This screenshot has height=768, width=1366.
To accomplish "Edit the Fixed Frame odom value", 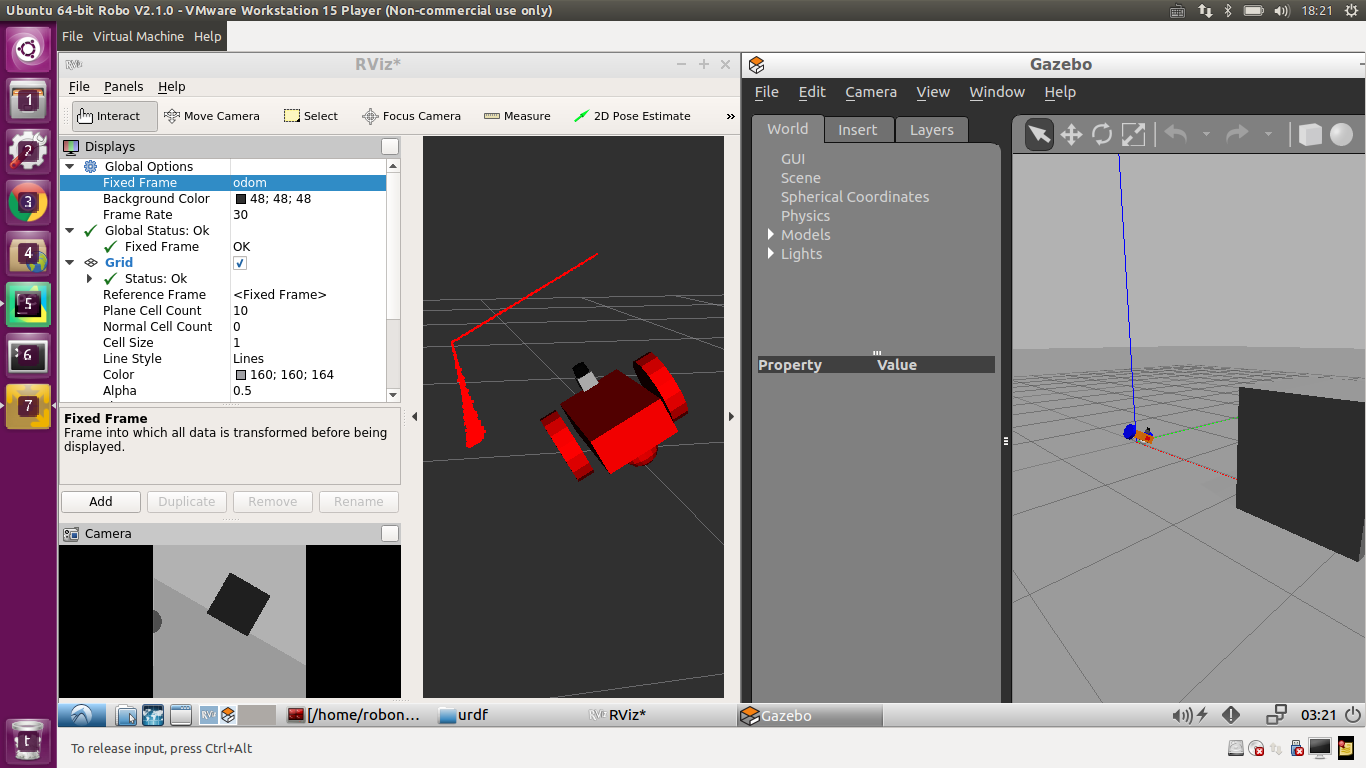I will tap(308, 183).
